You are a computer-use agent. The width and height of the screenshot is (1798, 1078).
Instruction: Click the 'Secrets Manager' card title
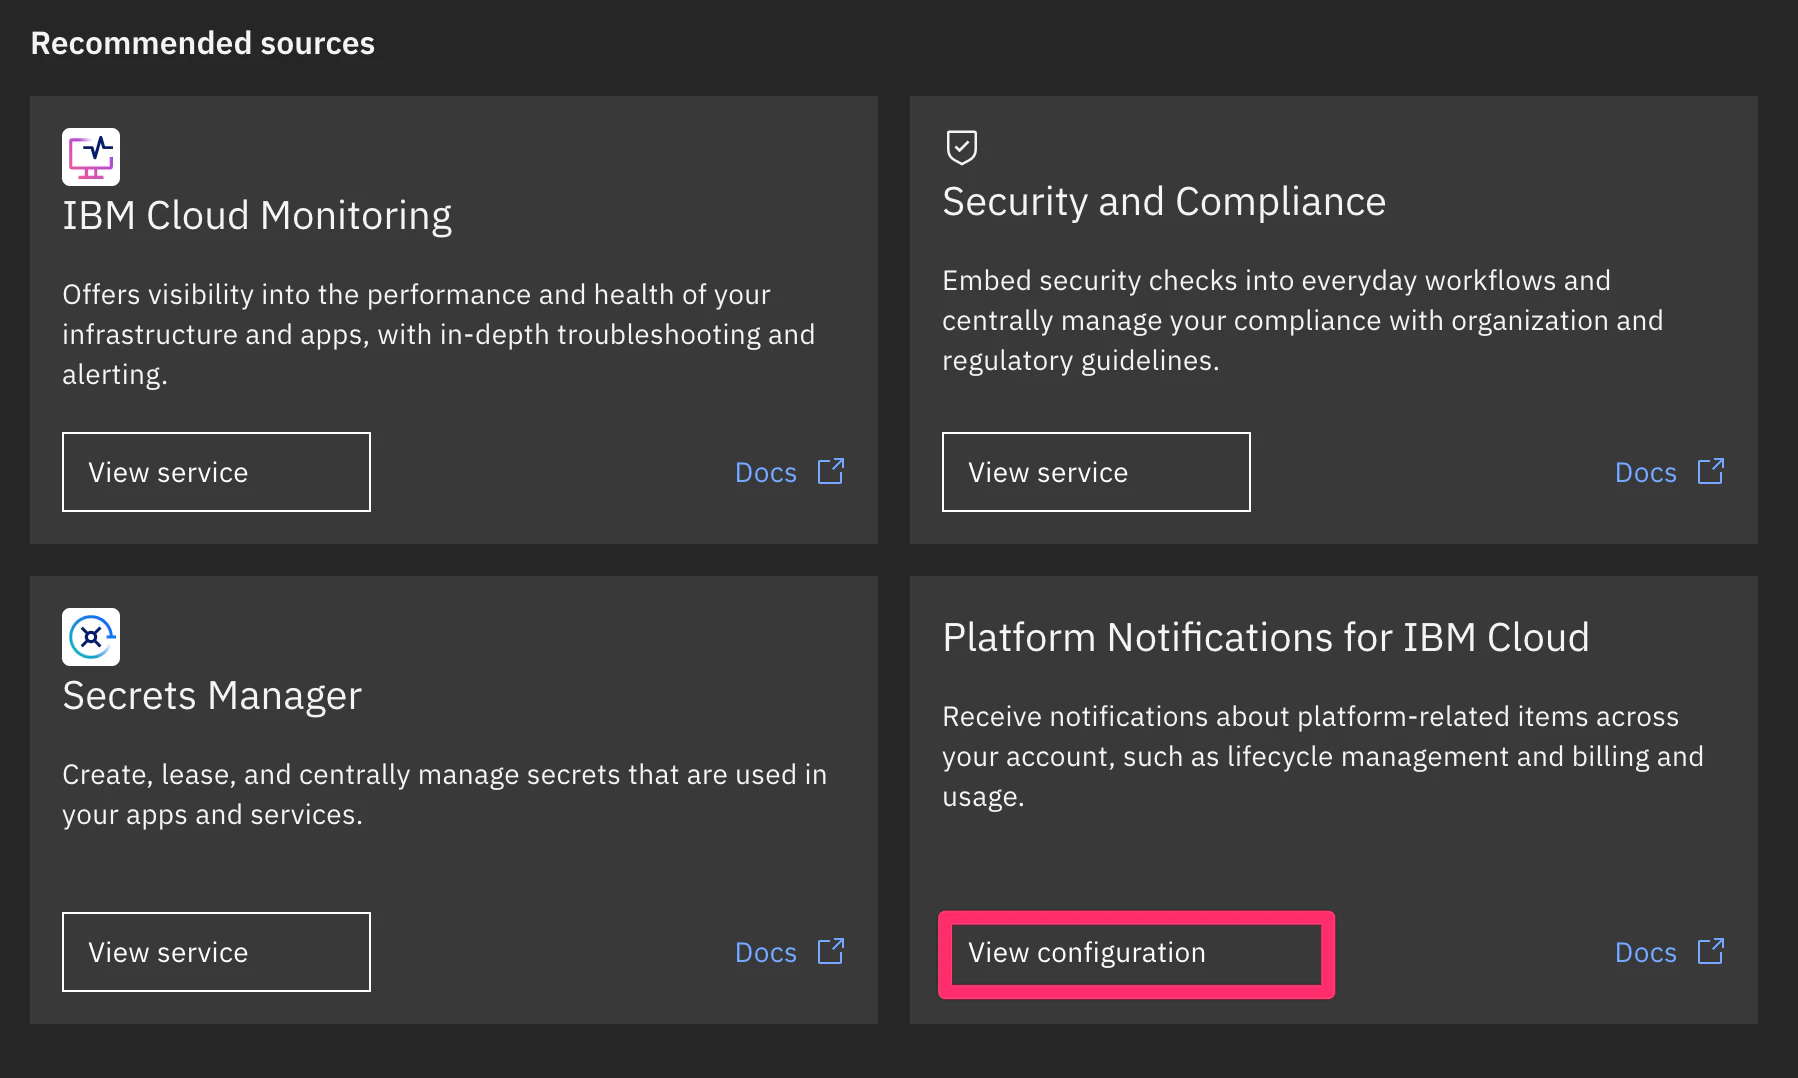(212, 696)
